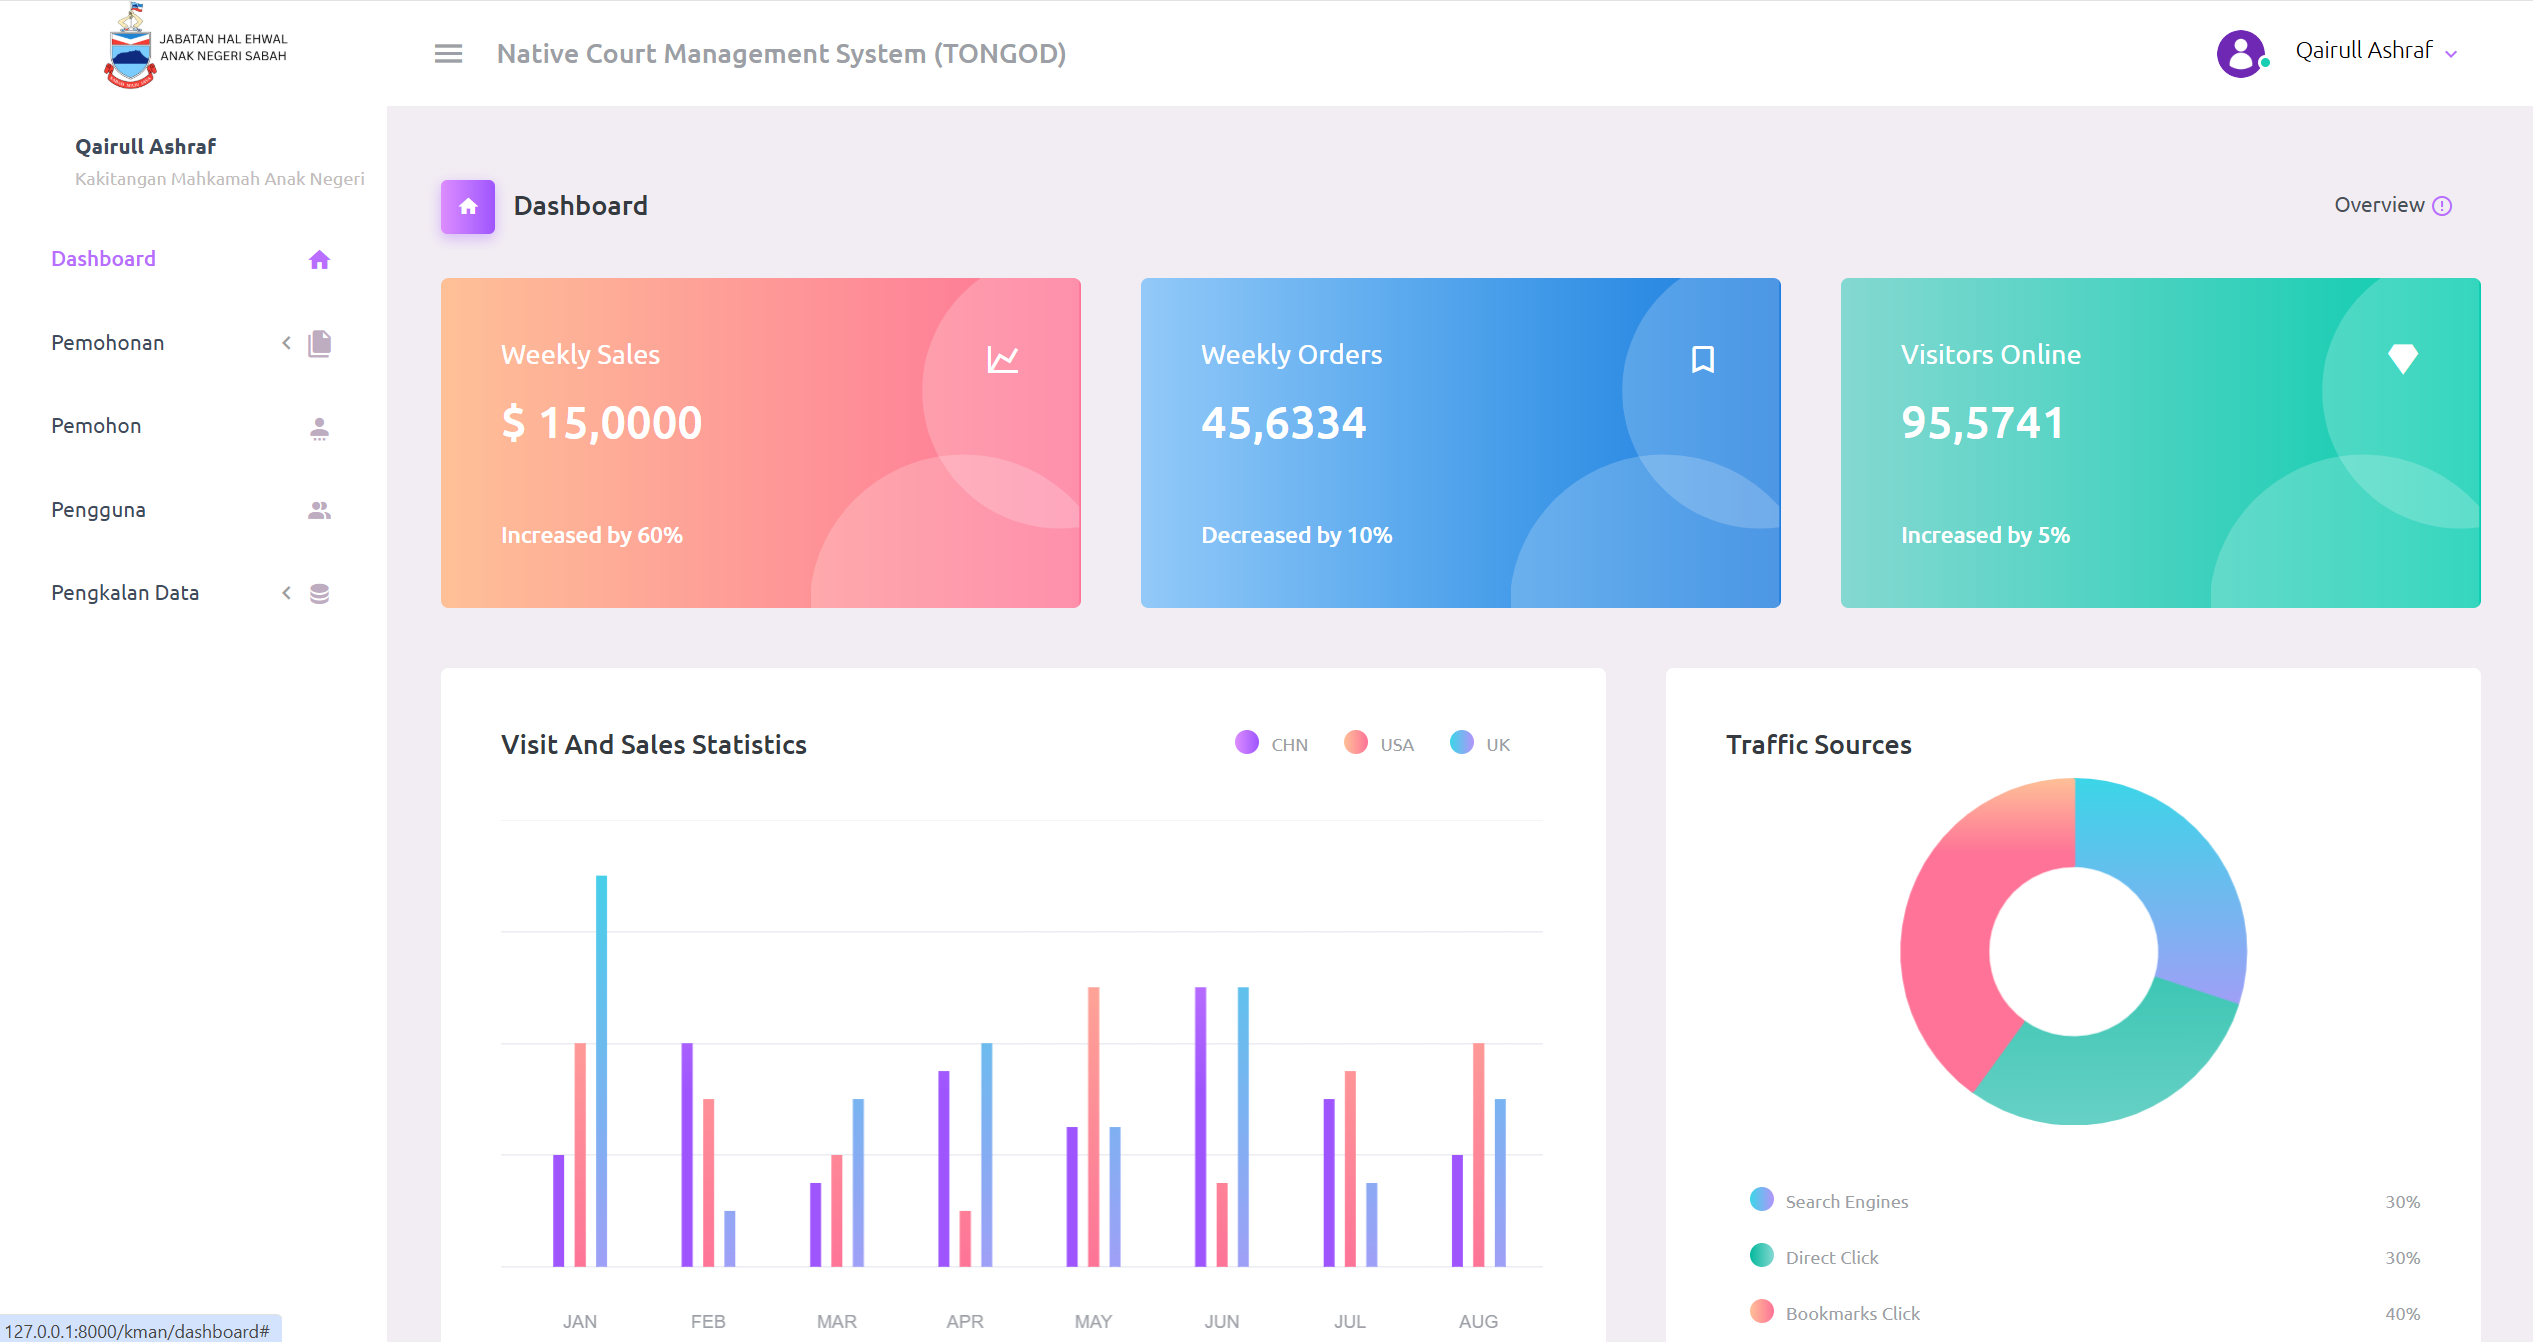Toggle UK series in chart legend

[x=1462, y=742]
